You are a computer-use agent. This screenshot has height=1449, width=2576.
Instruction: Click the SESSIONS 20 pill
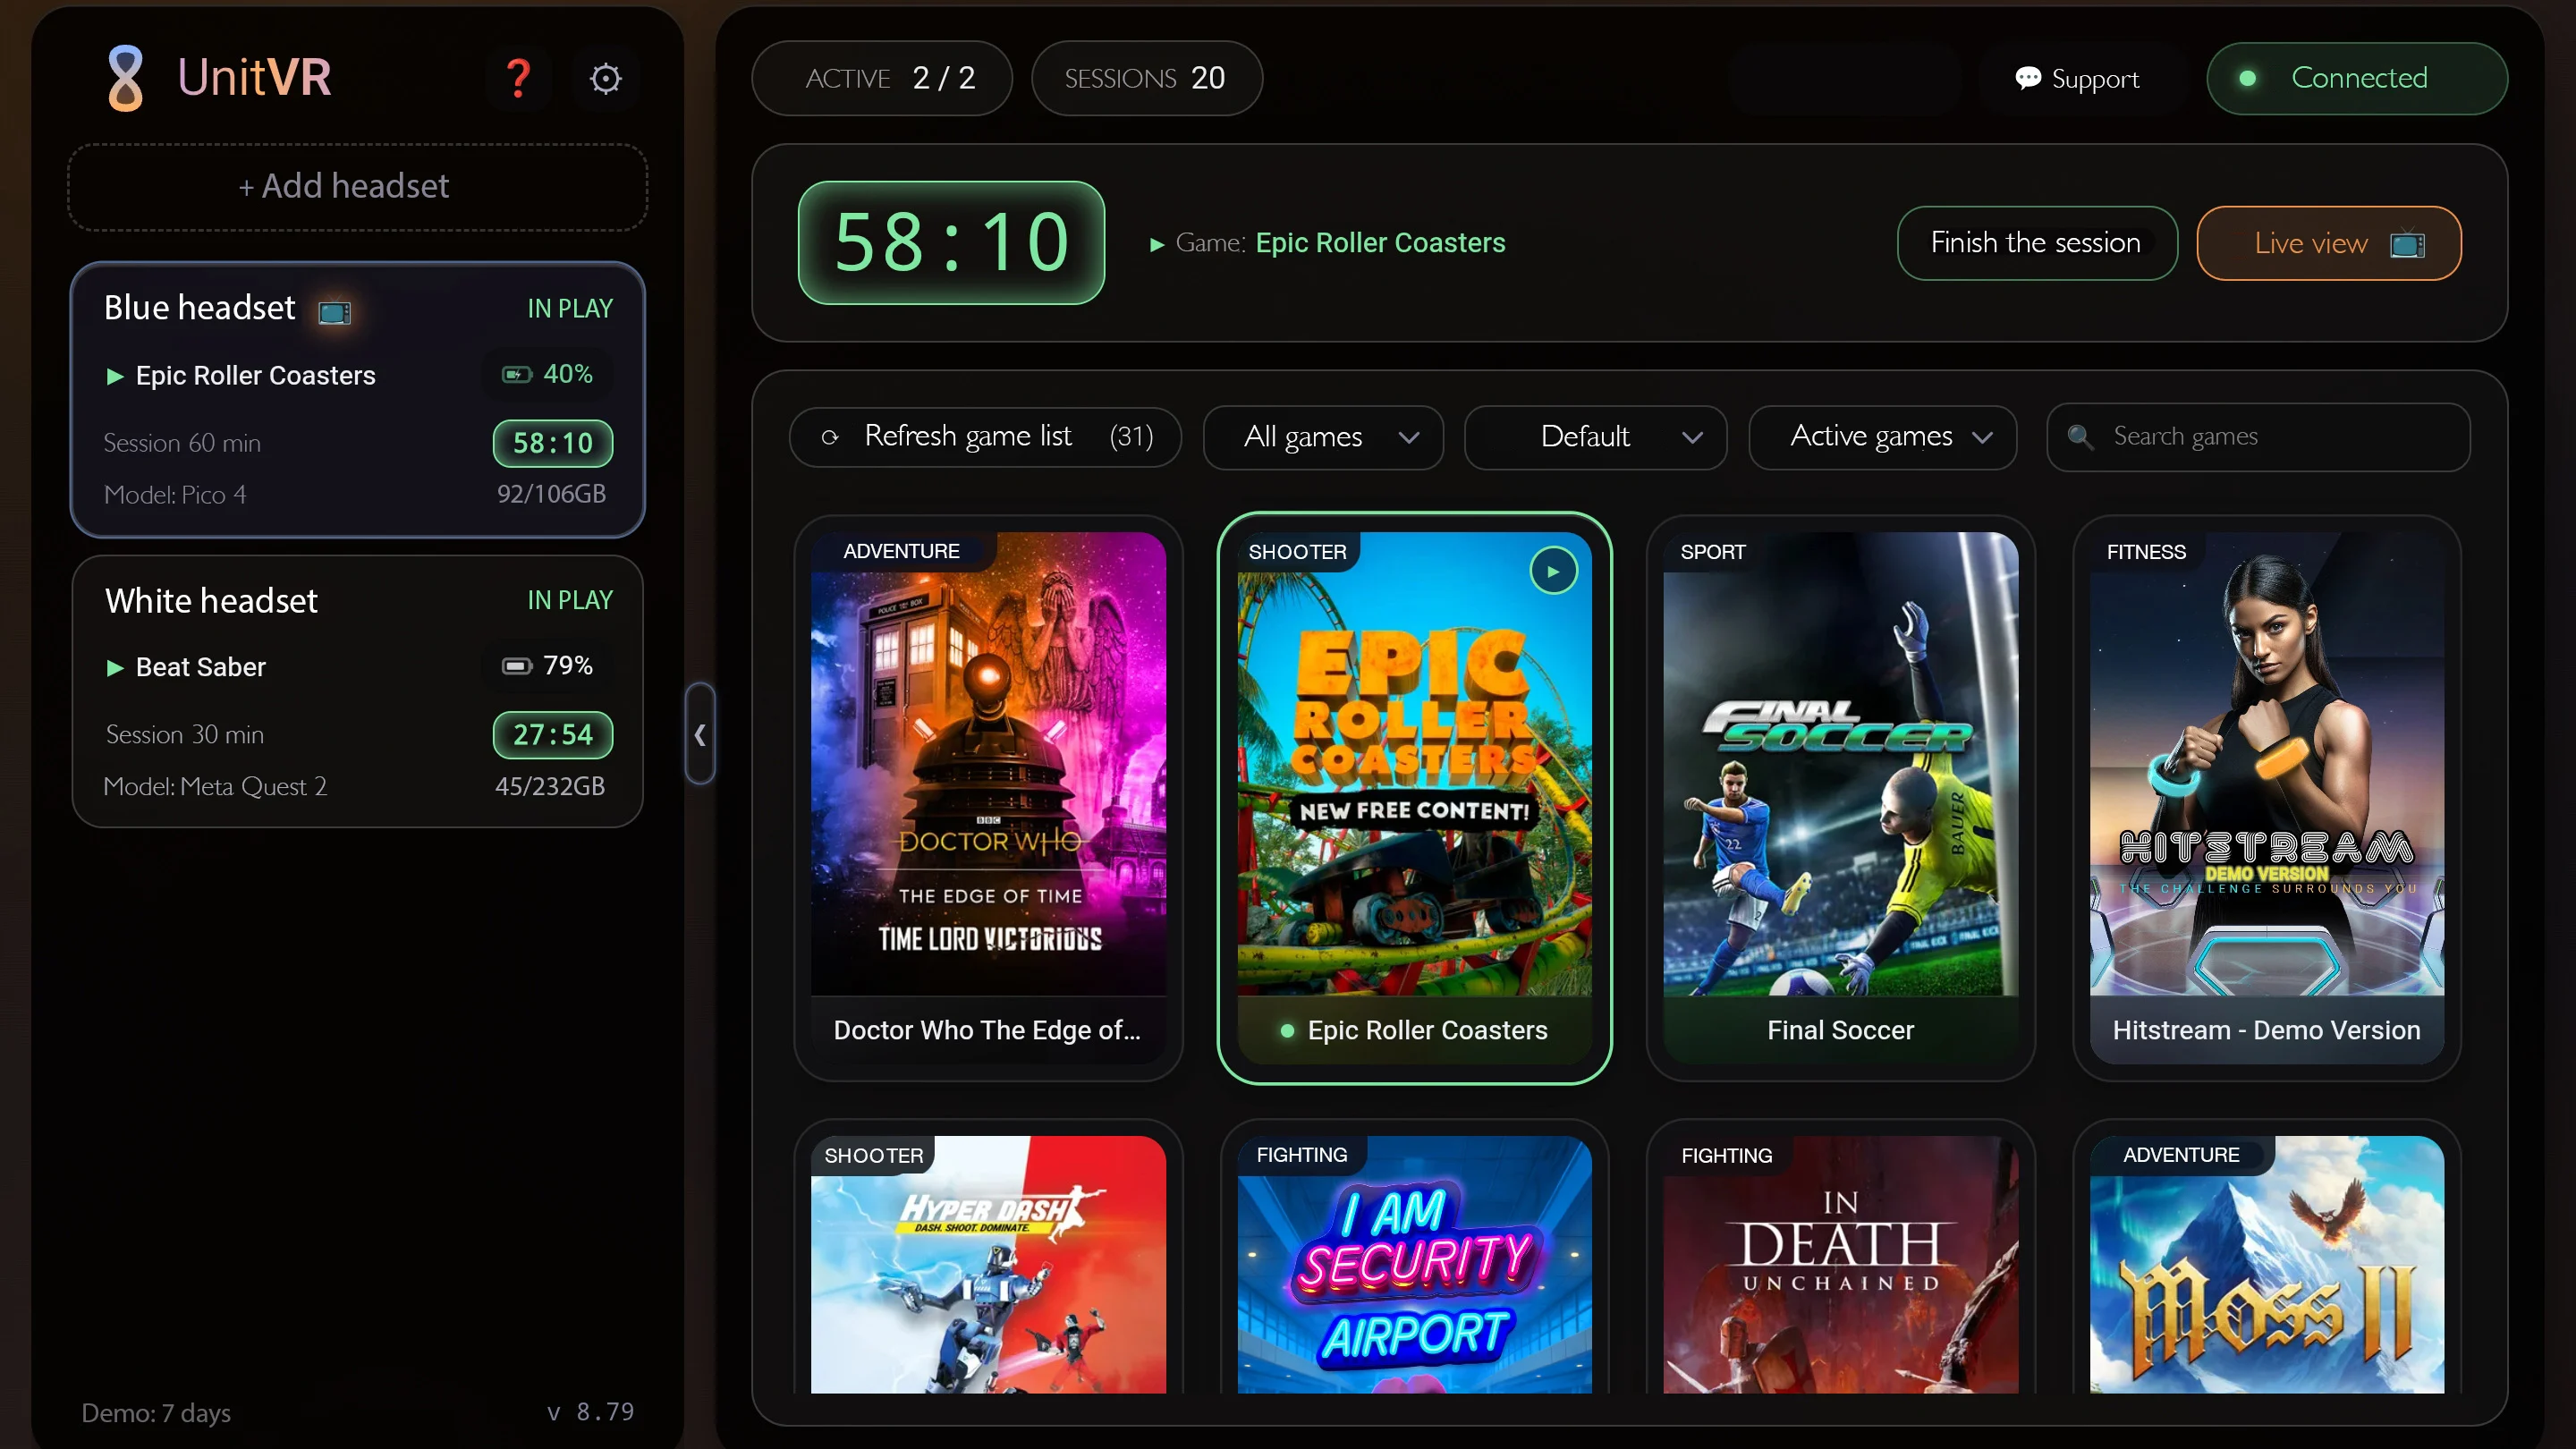(x=1146, y=78)
